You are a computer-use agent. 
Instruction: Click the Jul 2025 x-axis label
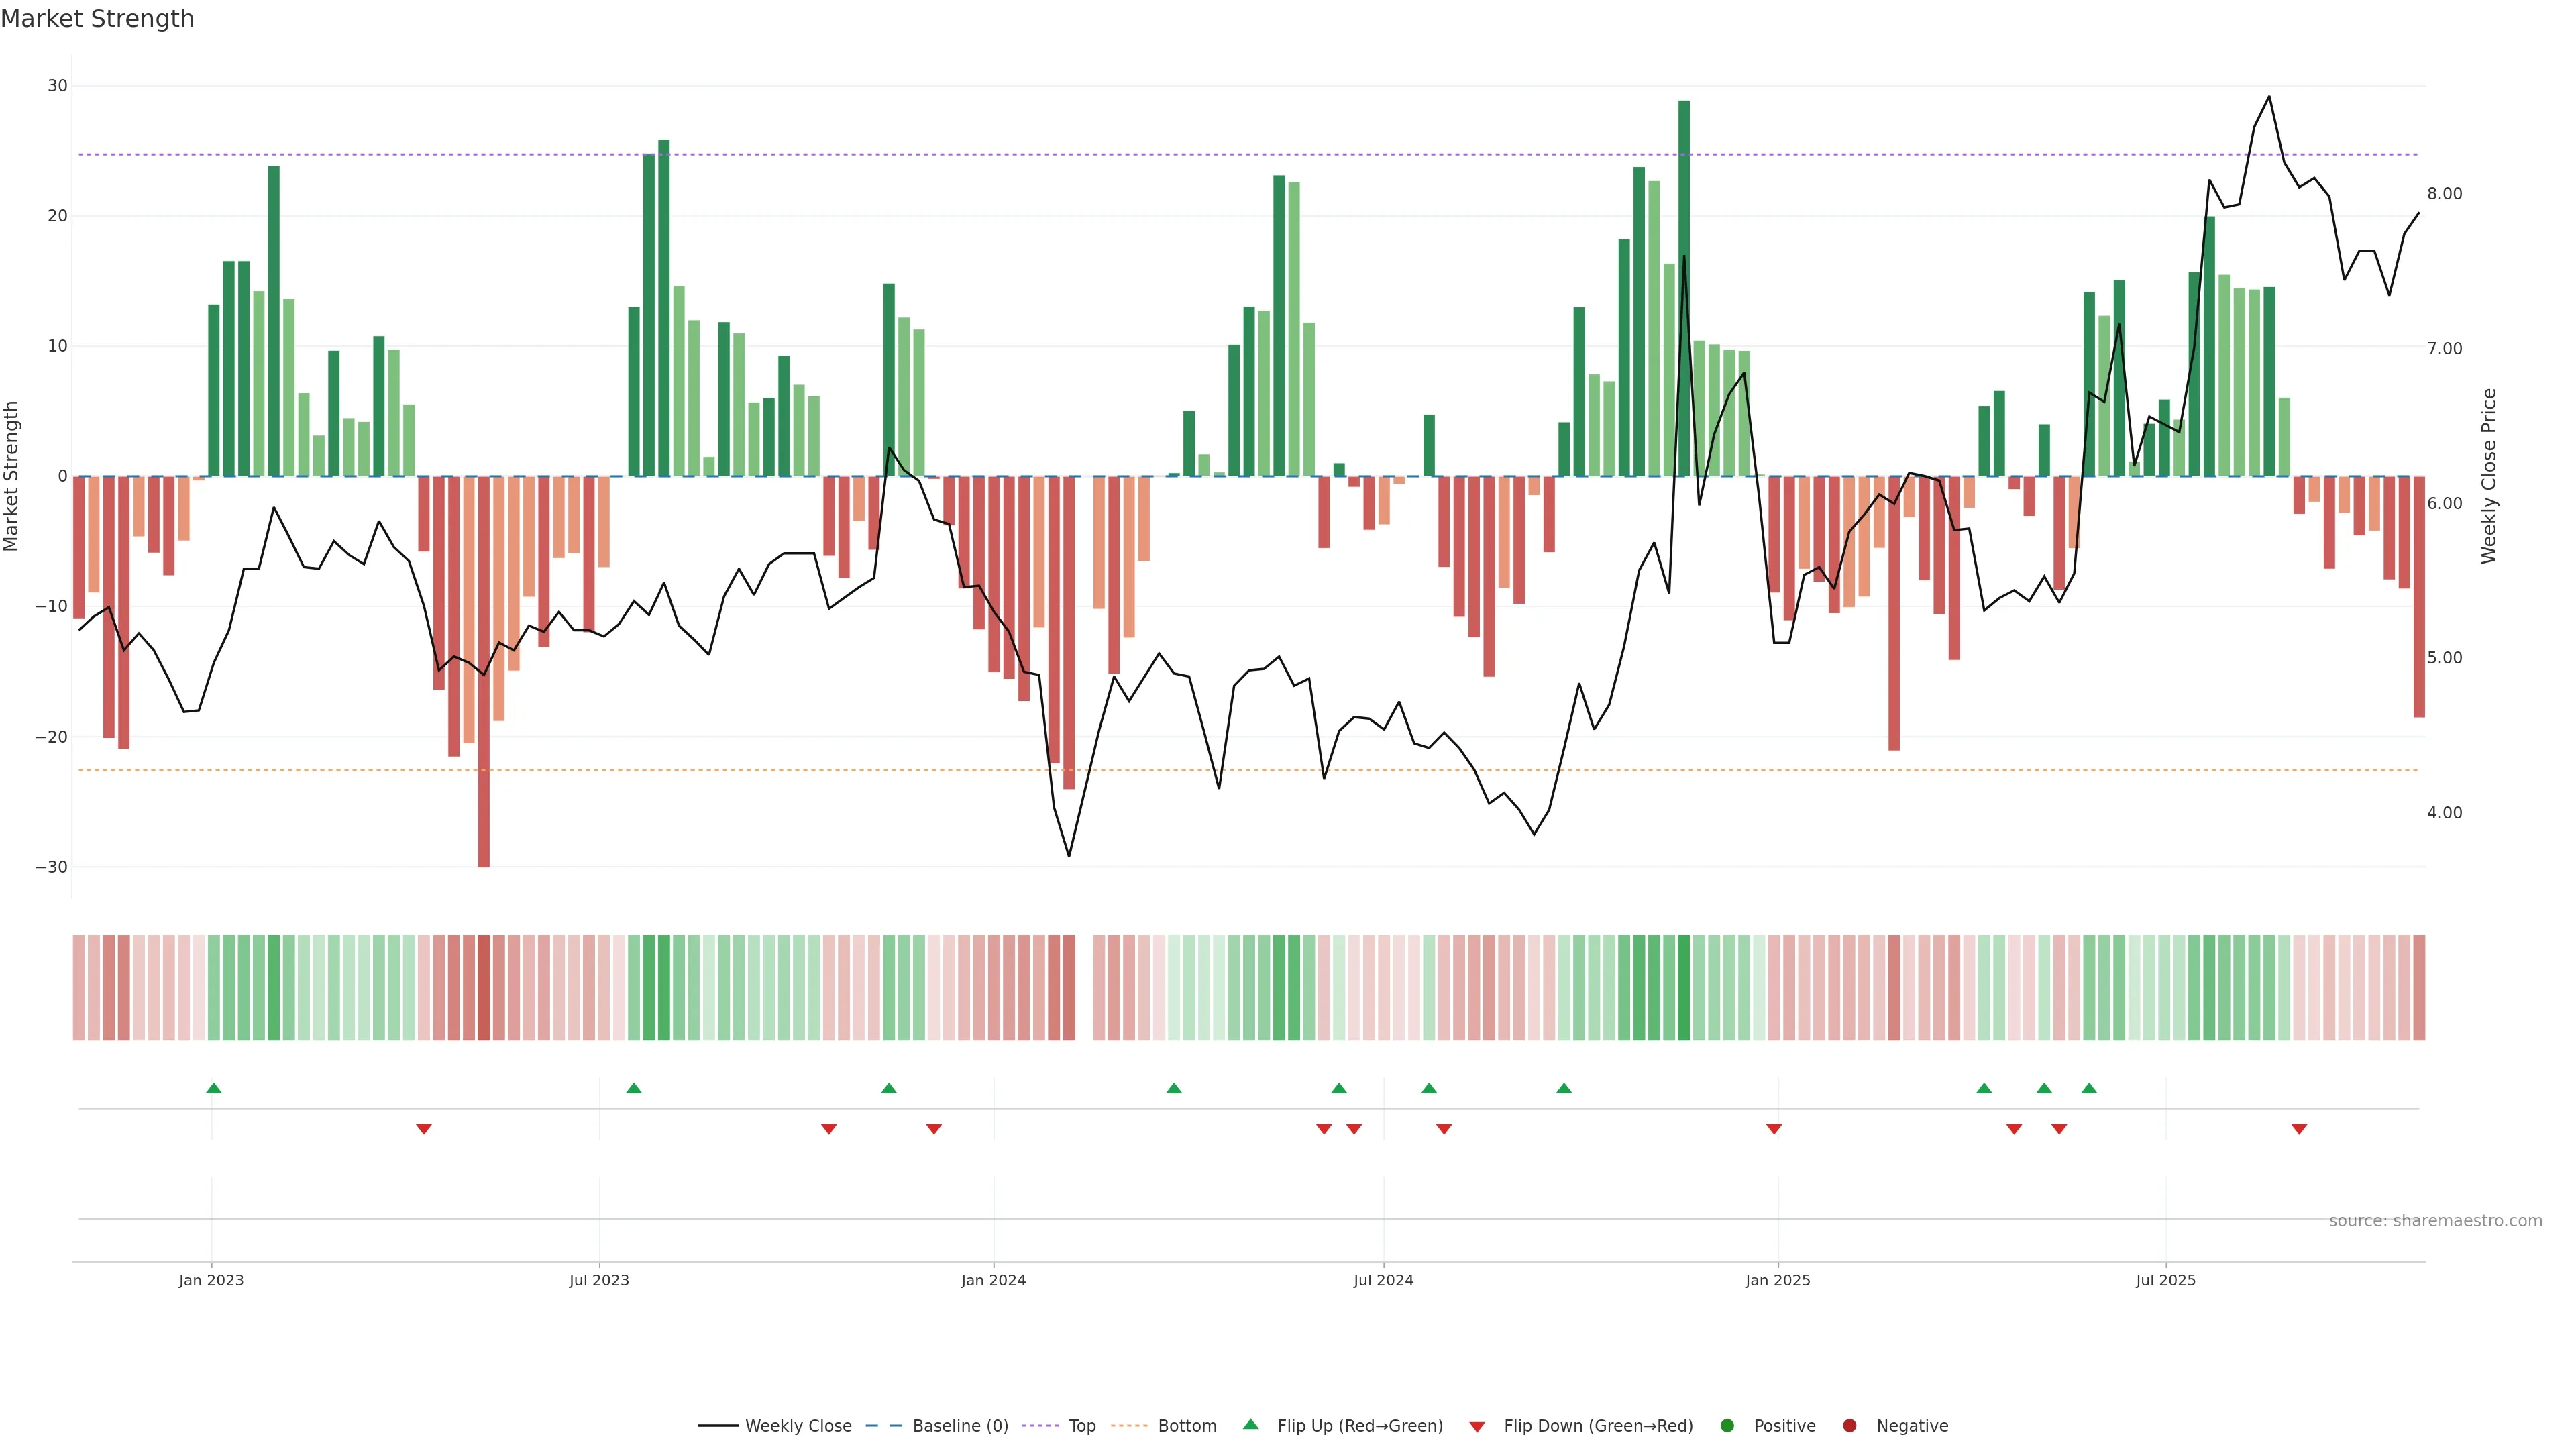(2165, 1280)
